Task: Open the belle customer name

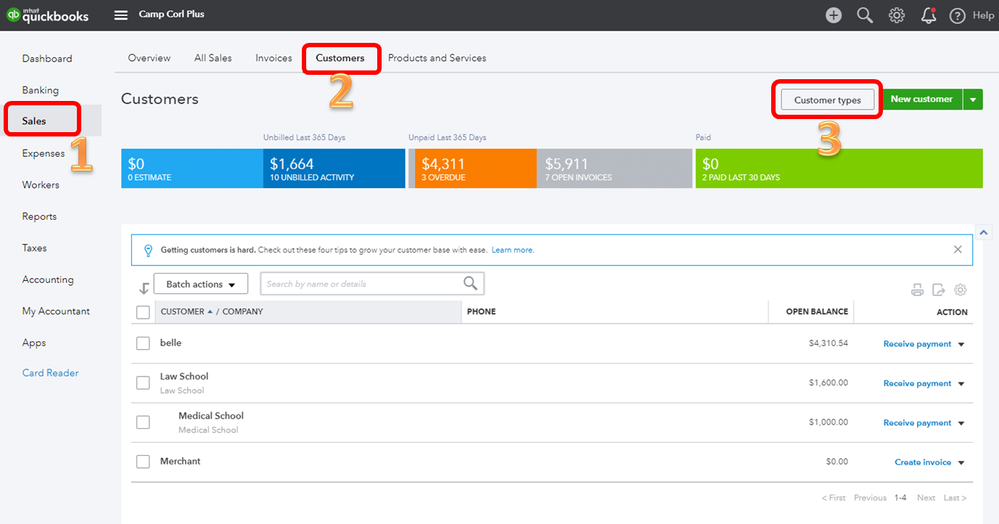Action: [x=171, y=343]
